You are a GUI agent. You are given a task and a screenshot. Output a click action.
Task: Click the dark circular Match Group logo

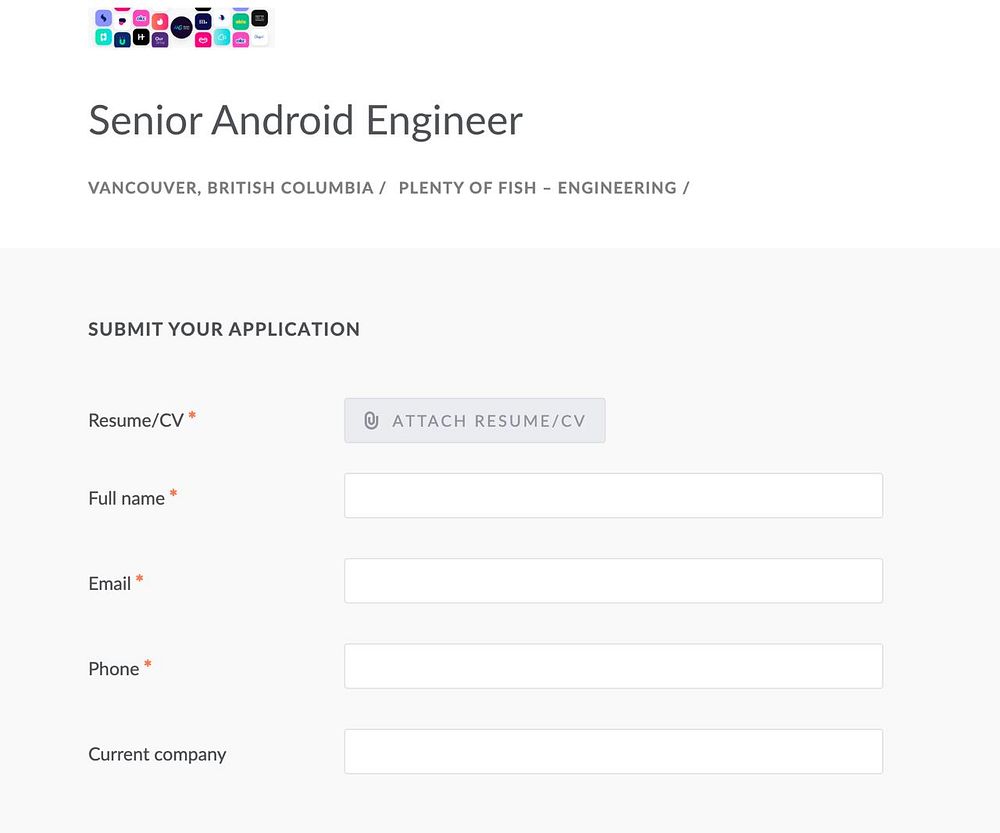[181, 27]
